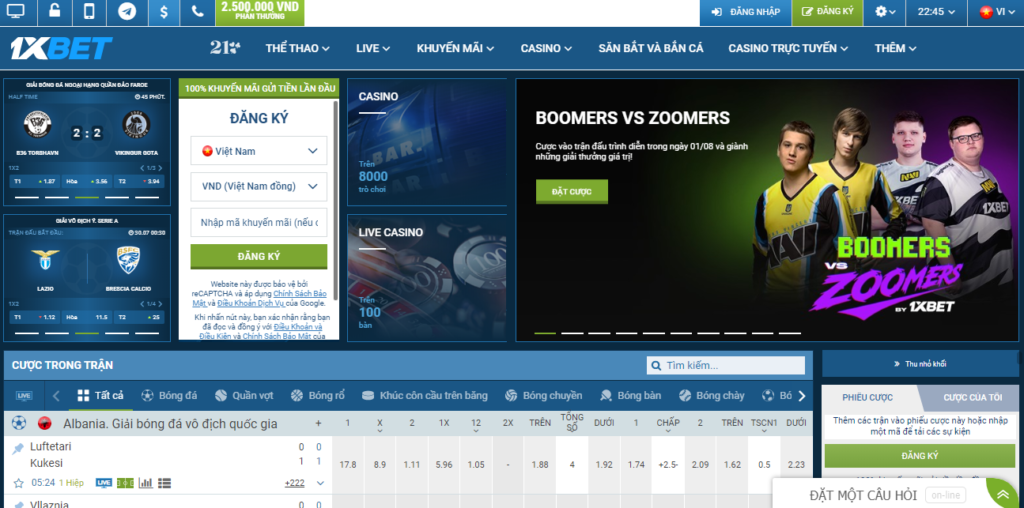Screen dimensions: 1024x508
Task: Expand the THỂ THAO menu
Action: click(297, 48)
